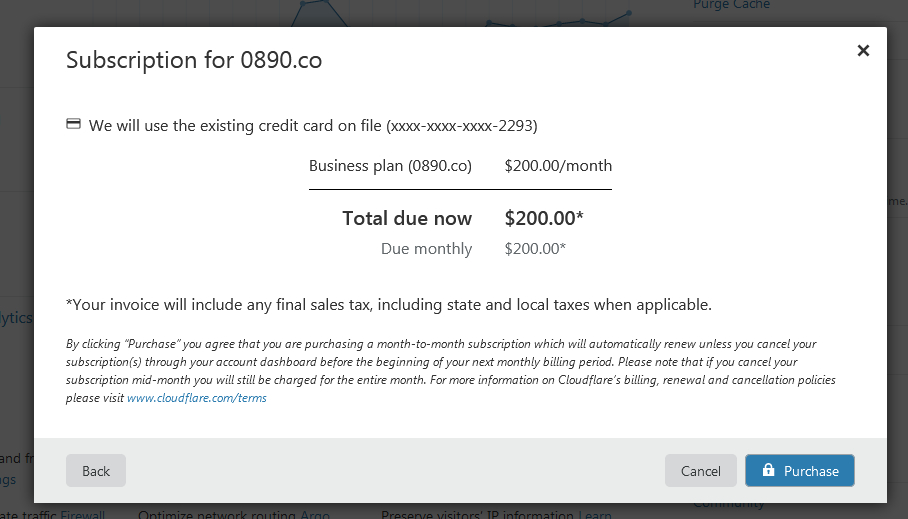908x519 pixels.
Task: Click the Due monthly label
Action: [426, 248]
